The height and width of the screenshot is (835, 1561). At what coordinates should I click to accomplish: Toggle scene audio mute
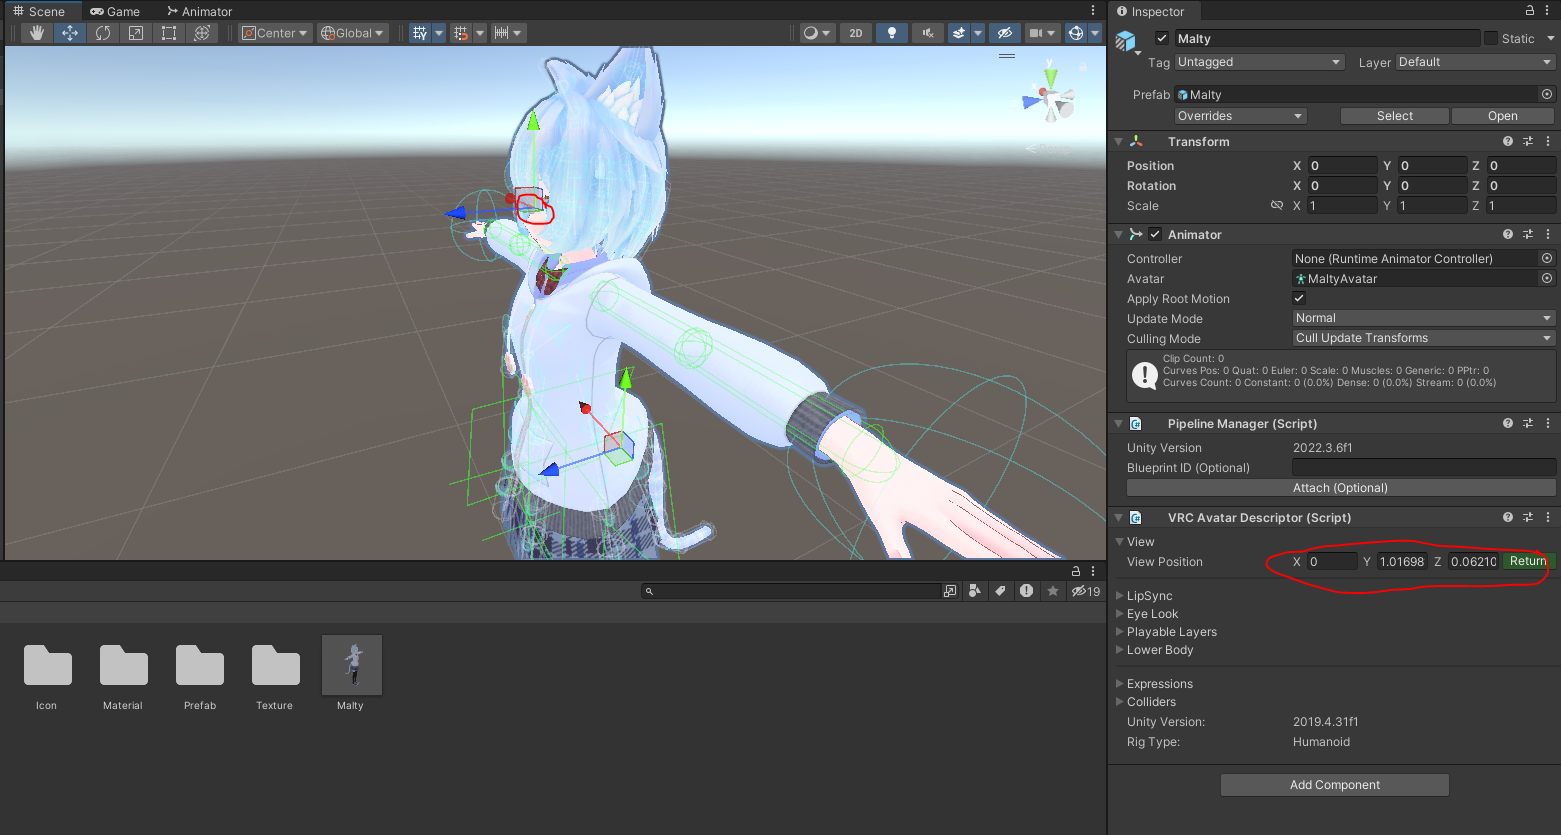pos(928,33)
